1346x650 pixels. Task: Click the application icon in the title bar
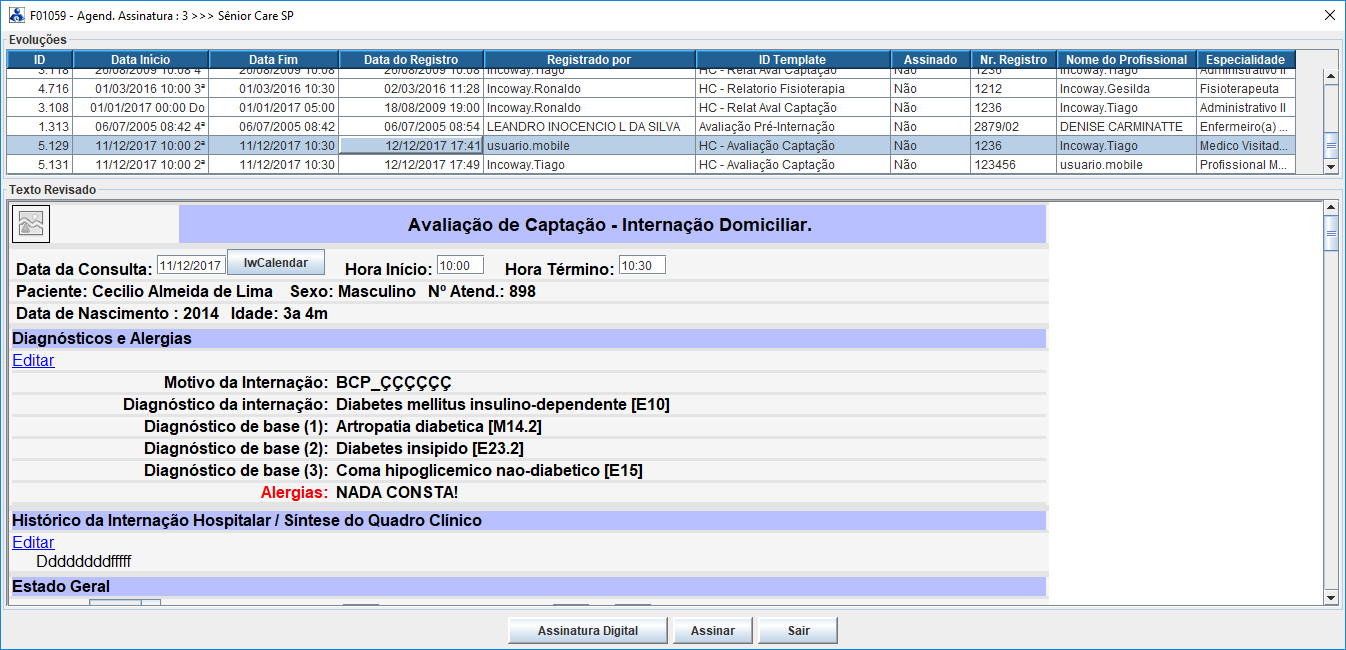pyautogui.click(x=16, y=16)
